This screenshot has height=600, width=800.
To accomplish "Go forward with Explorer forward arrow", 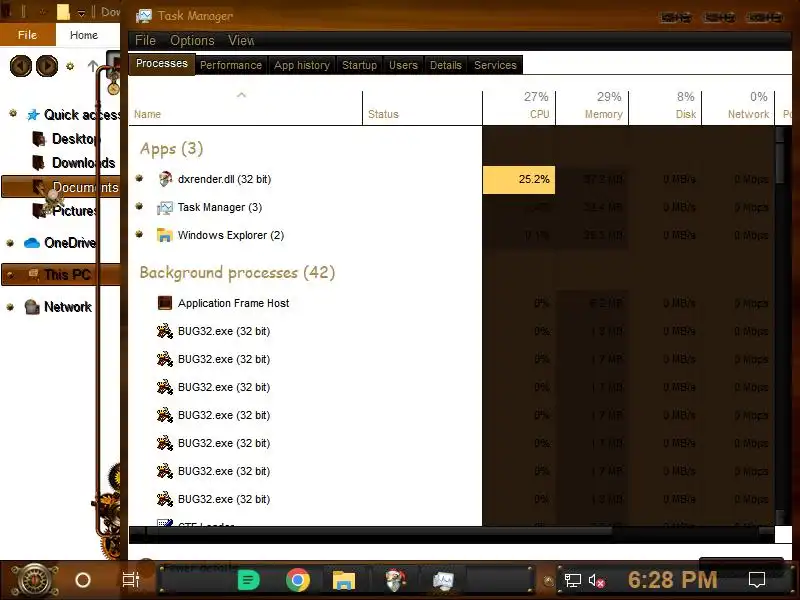I will (47, 66).
